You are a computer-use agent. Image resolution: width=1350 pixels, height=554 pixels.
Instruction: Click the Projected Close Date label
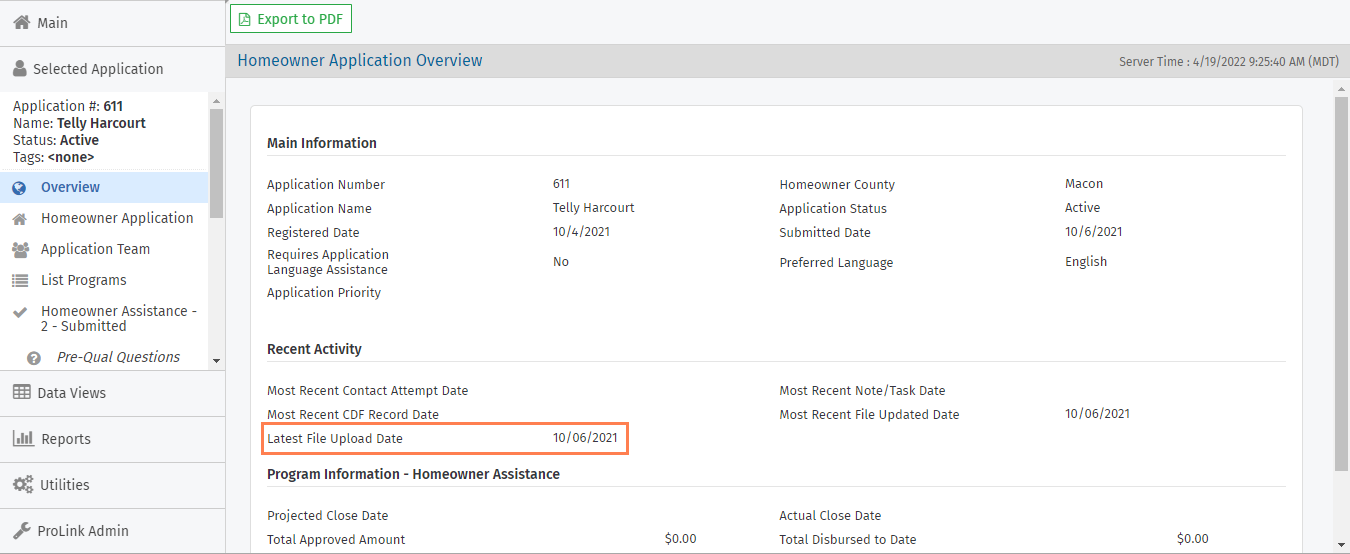327,516
